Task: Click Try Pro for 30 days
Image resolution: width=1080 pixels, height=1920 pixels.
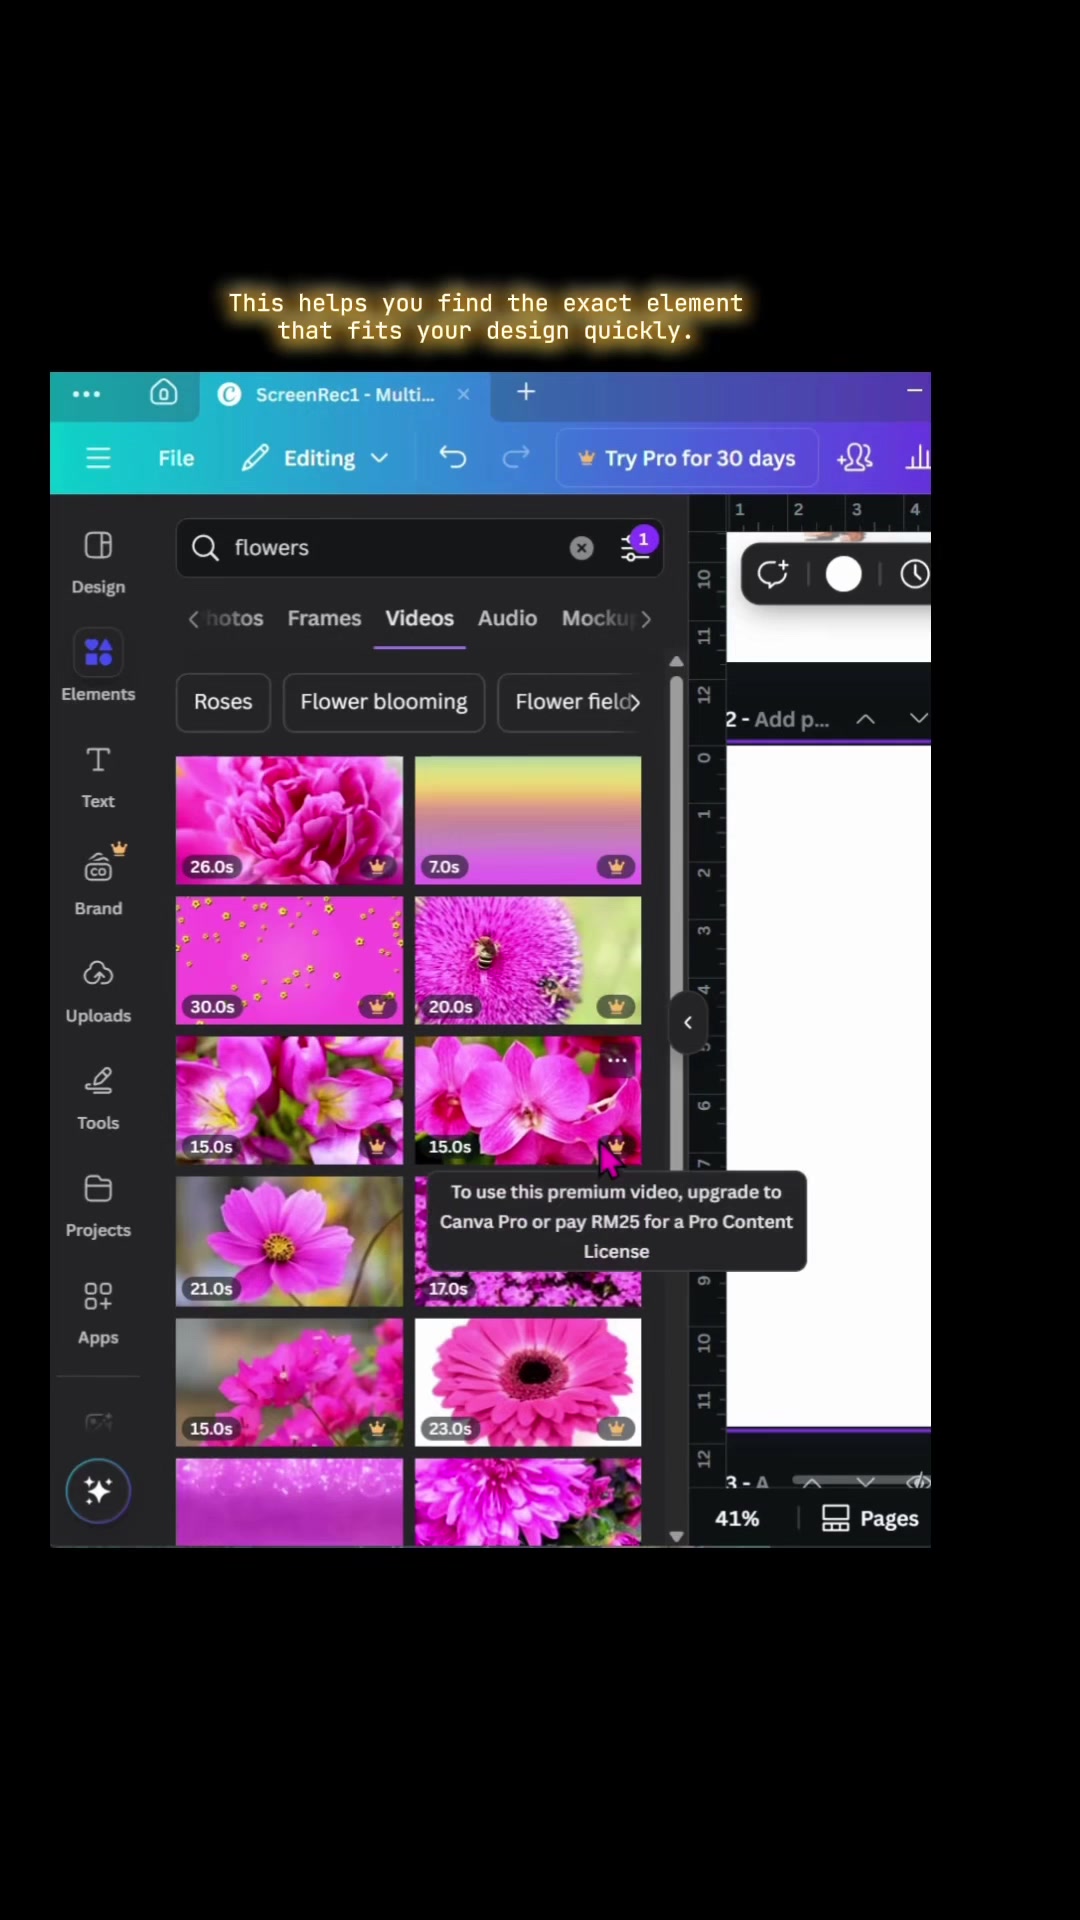Action: point(687,458)
